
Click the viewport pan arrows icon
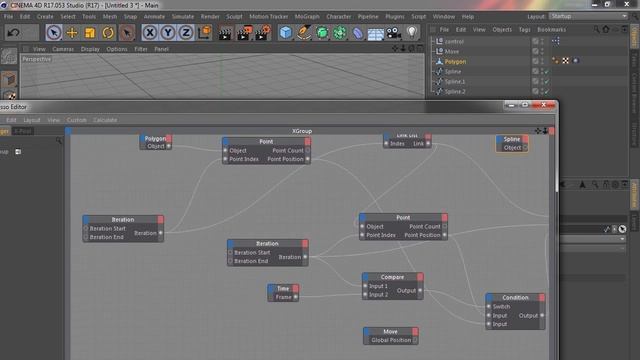click(x=395, y=49)
